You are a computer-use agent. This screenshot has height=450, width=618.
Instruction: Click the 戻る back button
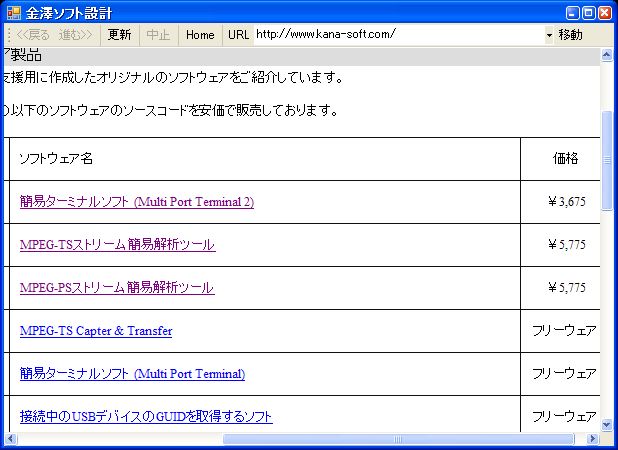[x=33, y=35]
